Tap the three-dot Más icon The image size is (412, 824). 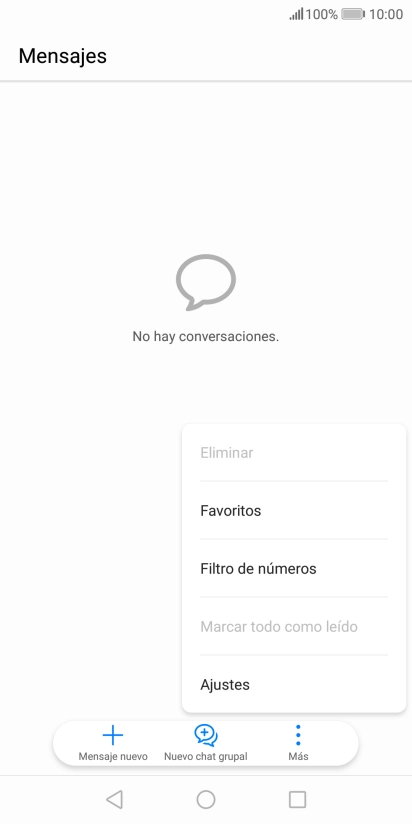point(298,735)
